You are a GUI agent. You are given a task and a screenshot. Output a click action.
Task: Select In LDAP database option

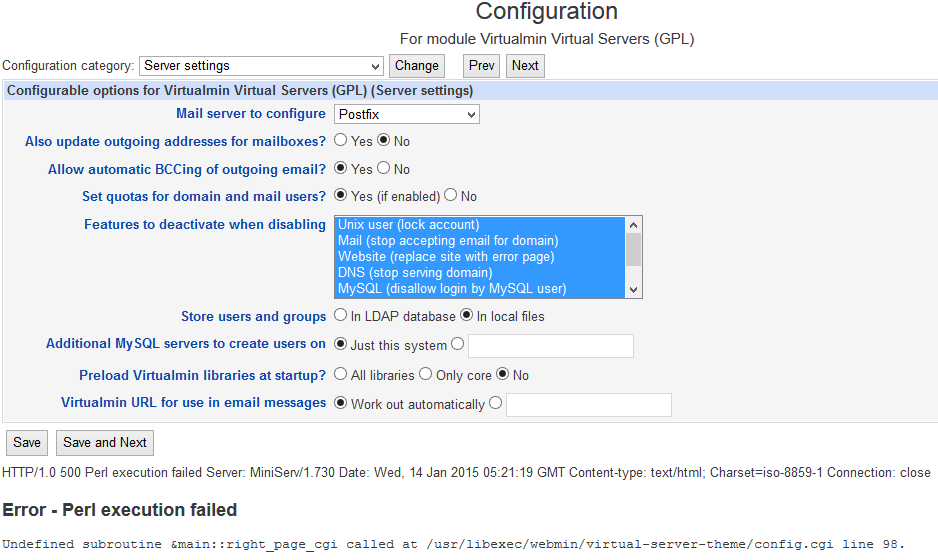pos(340,315)
